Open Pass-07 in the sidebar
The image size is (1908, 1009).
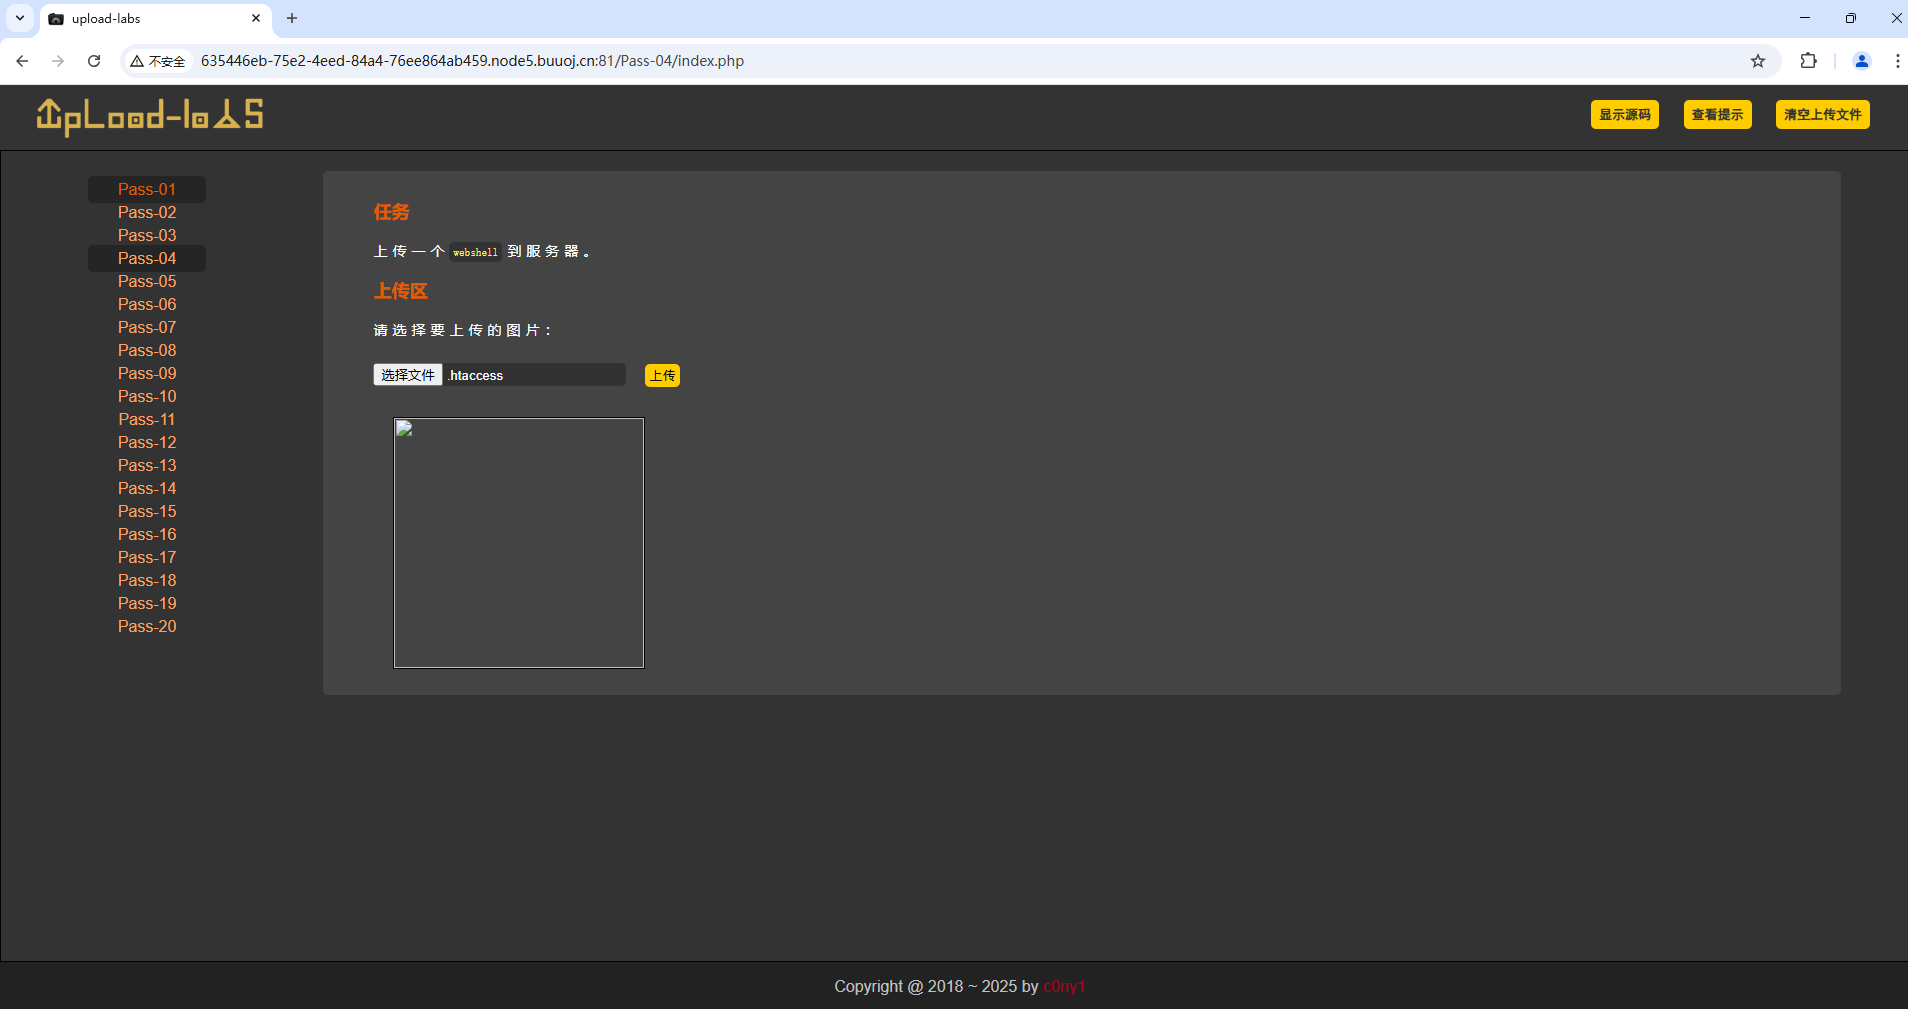[147, 327]
